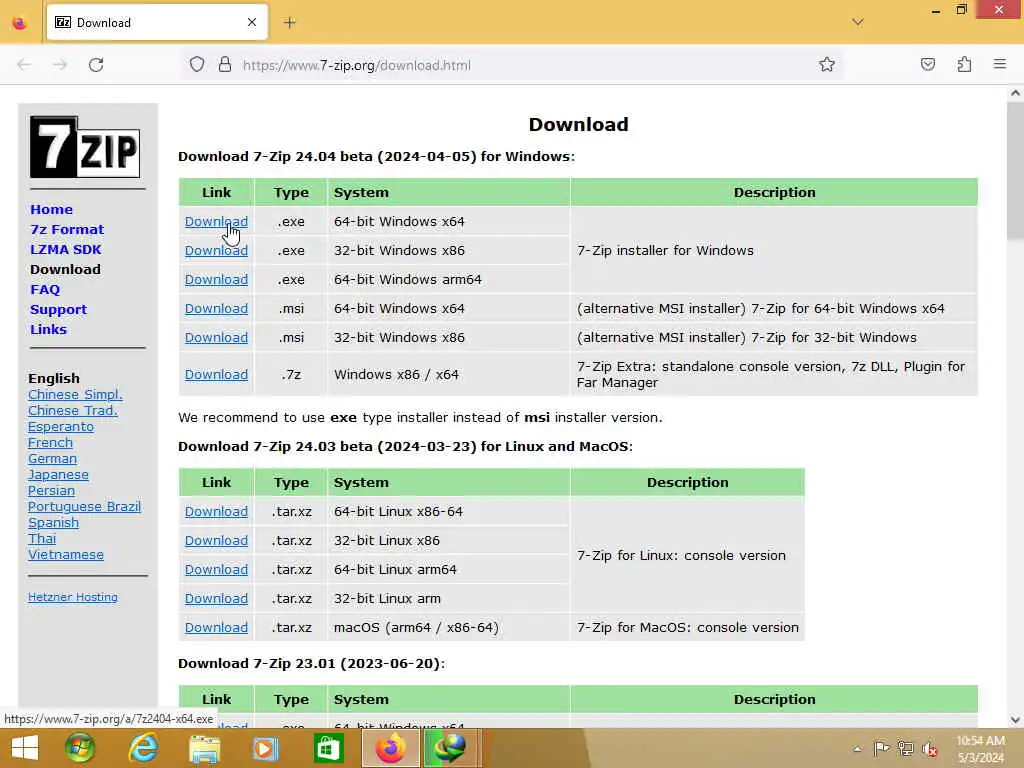Click the Firefox back arrow button
The image size is (1024, 768).
tap(24, 65)
